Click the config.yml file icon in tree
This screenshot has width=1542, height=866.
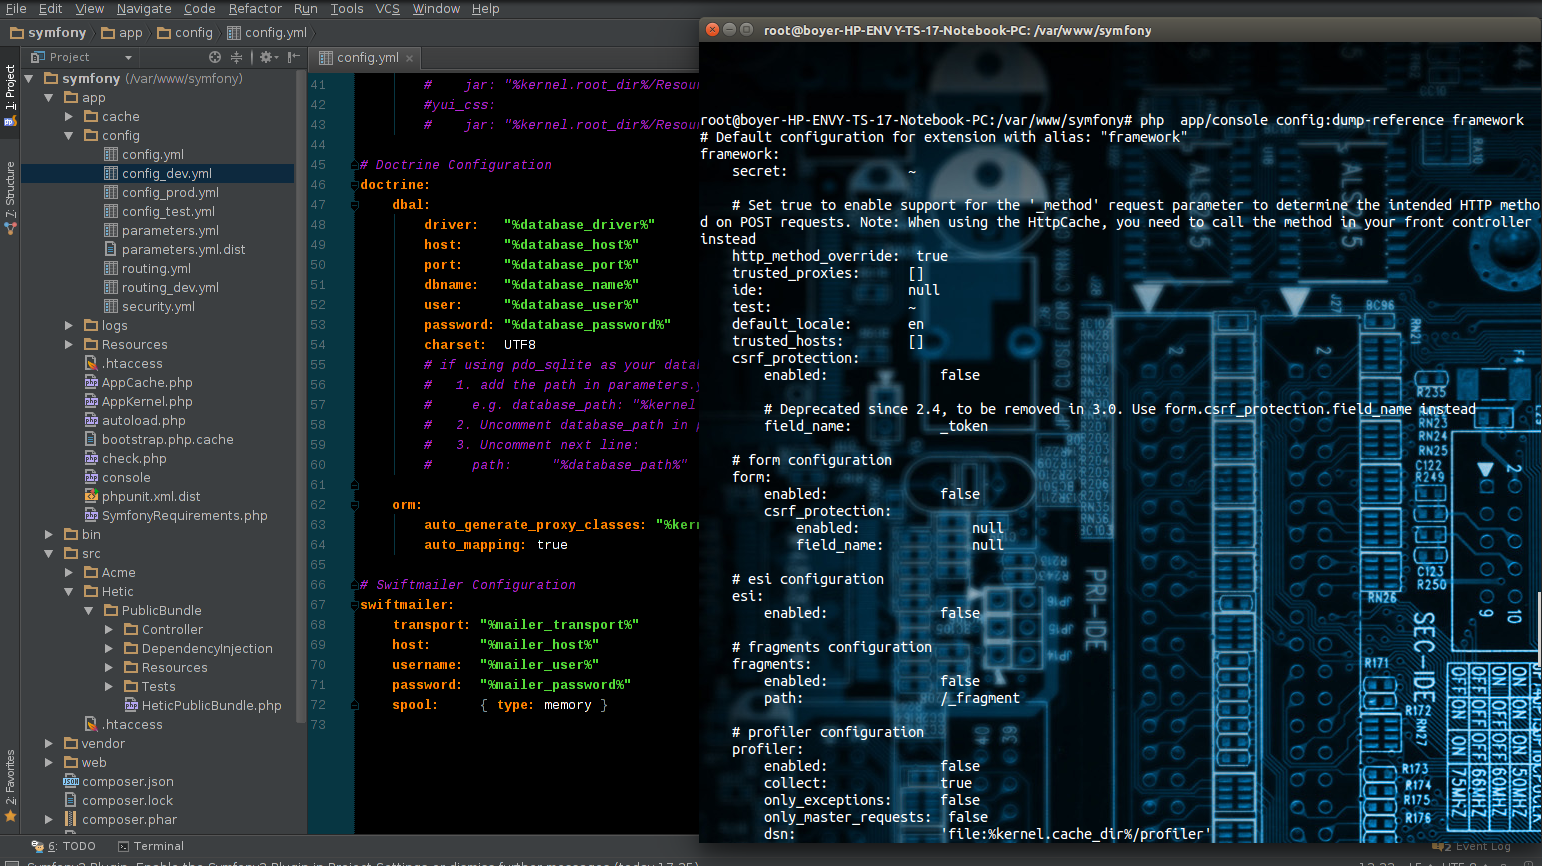point(111,154)
